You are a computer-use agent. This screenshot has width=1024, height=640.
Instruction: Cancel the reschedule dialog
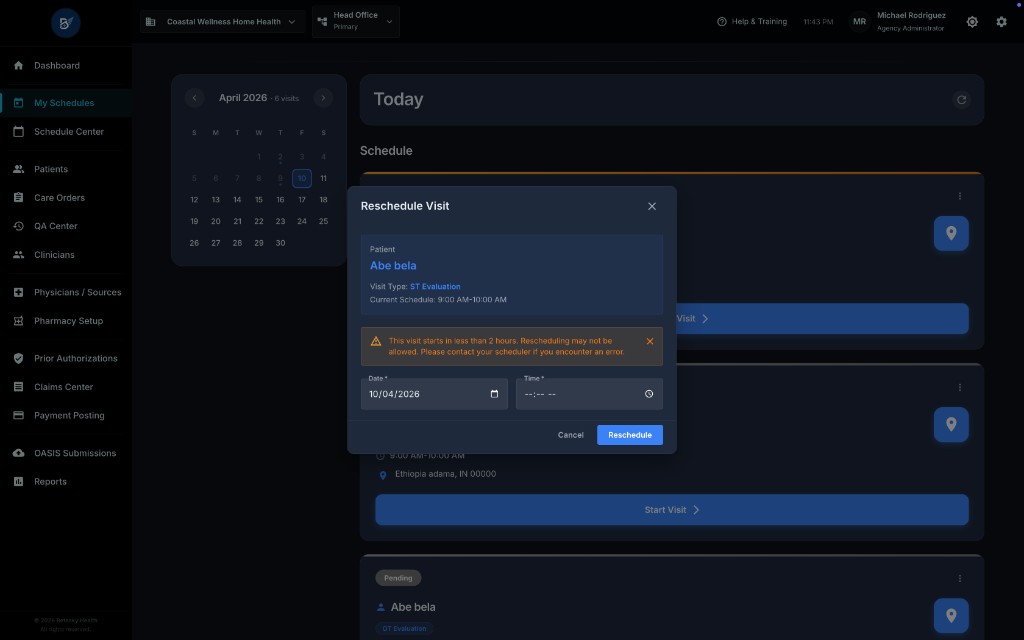coord(571,435)
